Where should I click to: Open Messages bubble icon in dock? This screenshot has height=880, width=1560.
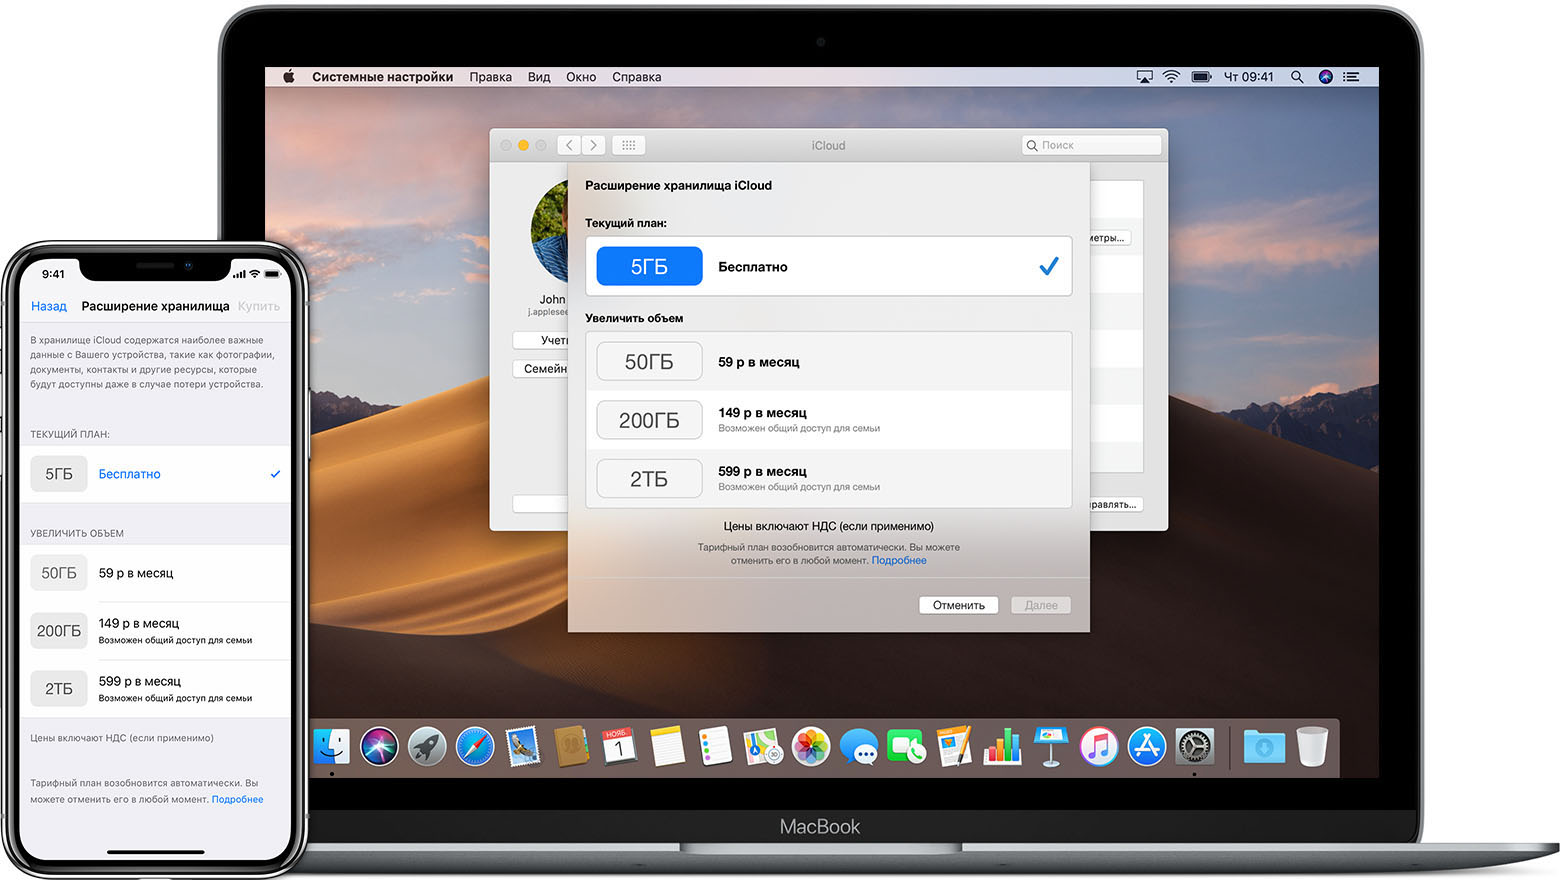click(859, 747)
